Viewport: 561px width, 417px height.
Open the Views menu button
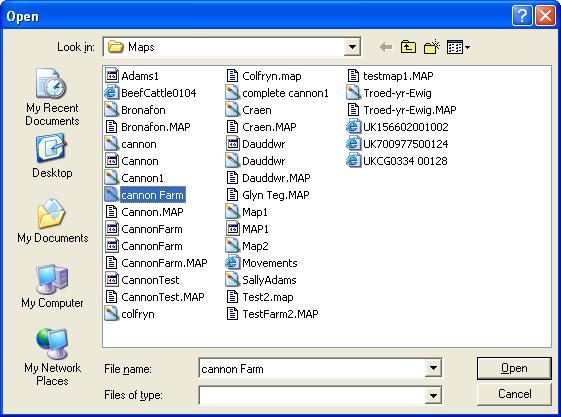(x=458, y=47)
